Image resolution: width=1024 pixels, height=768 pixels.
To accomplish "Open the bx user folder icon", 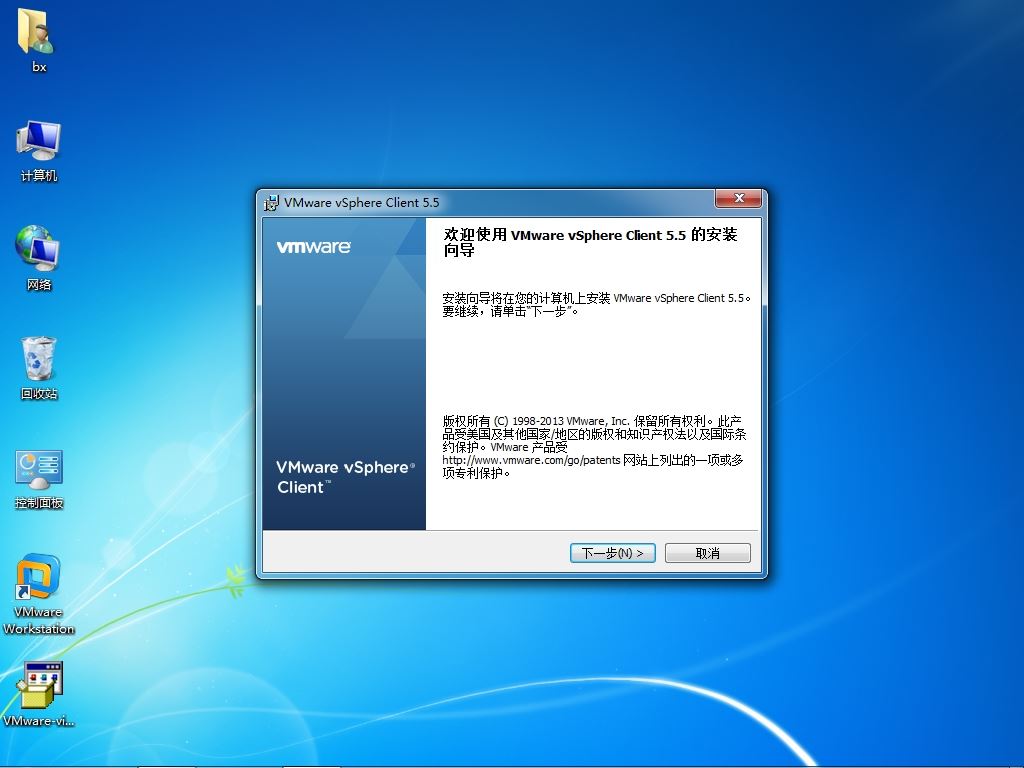I will coord(36,32).
